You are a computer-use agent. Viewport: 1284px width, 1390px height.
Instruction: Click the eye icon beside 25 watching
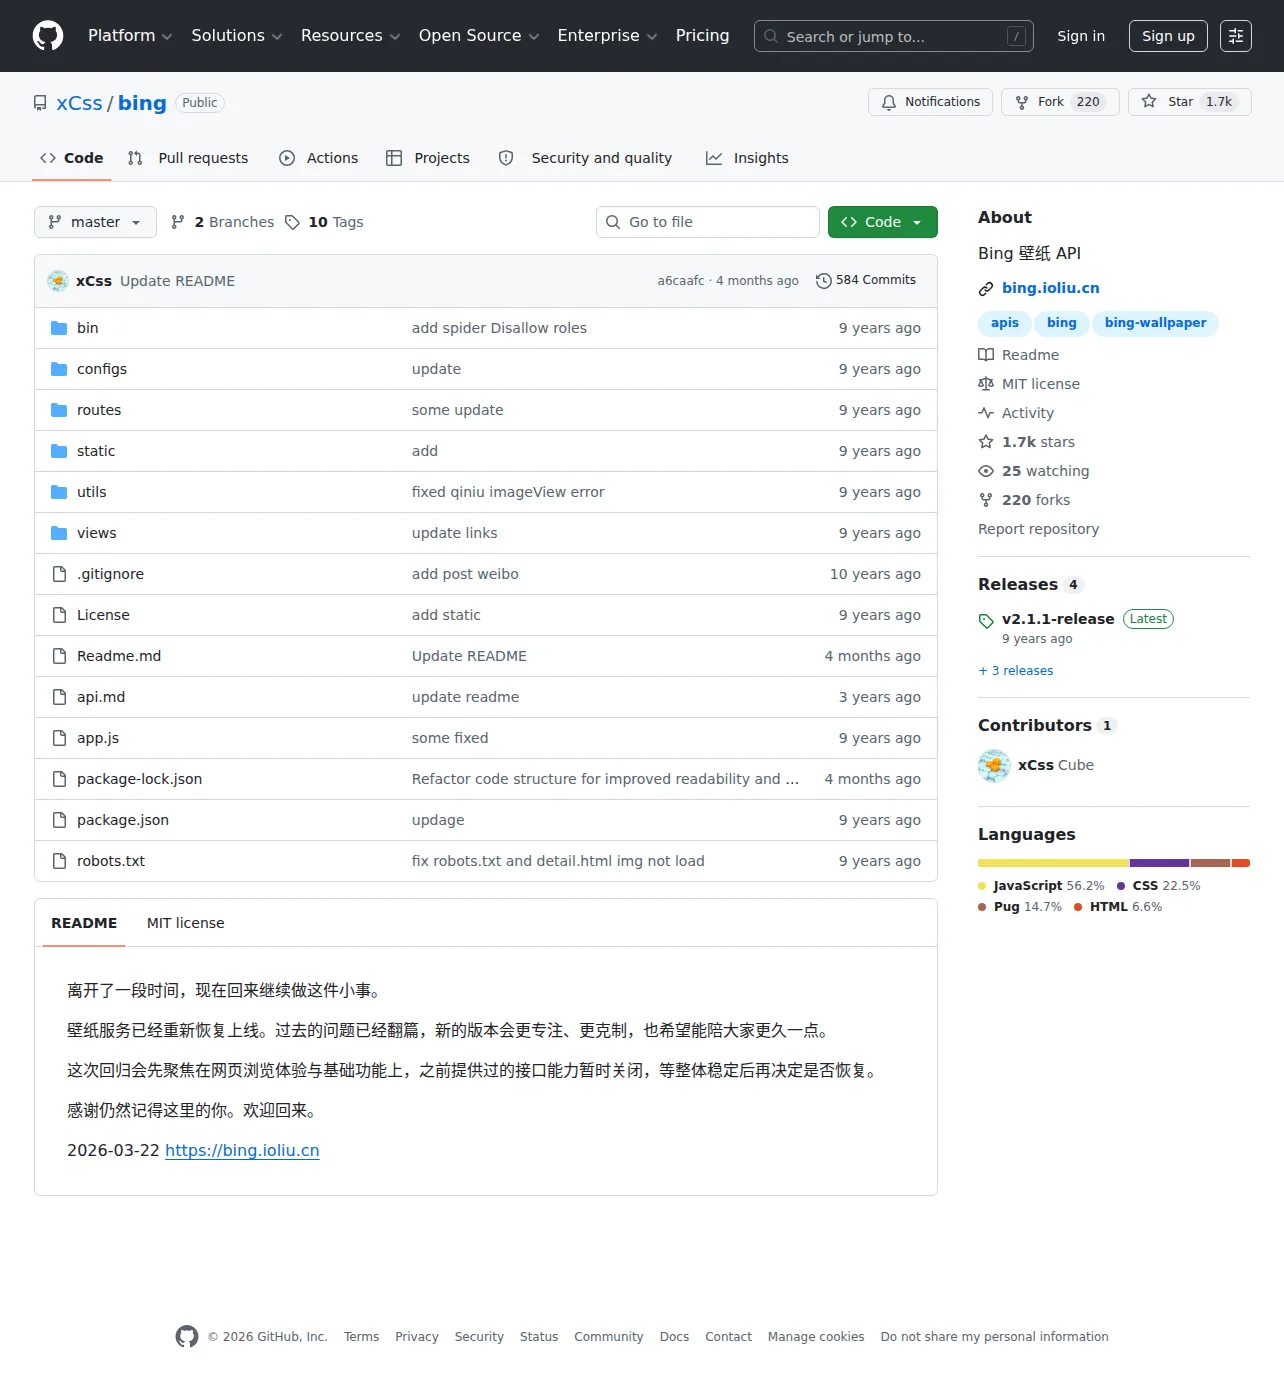[986, 471]
